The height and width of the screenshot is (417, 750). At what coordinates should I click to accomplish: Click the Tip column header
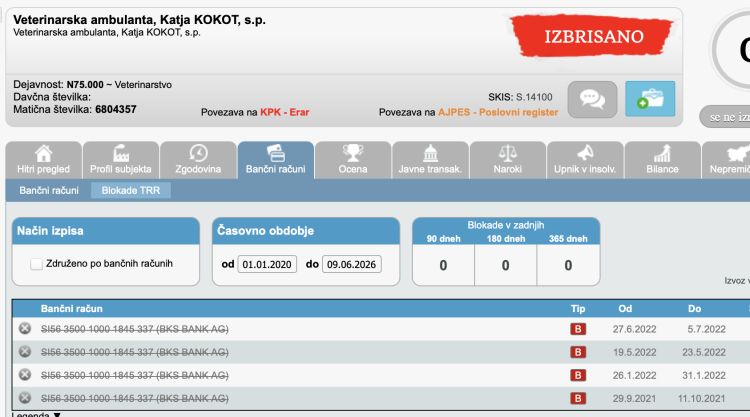[578, 308]
